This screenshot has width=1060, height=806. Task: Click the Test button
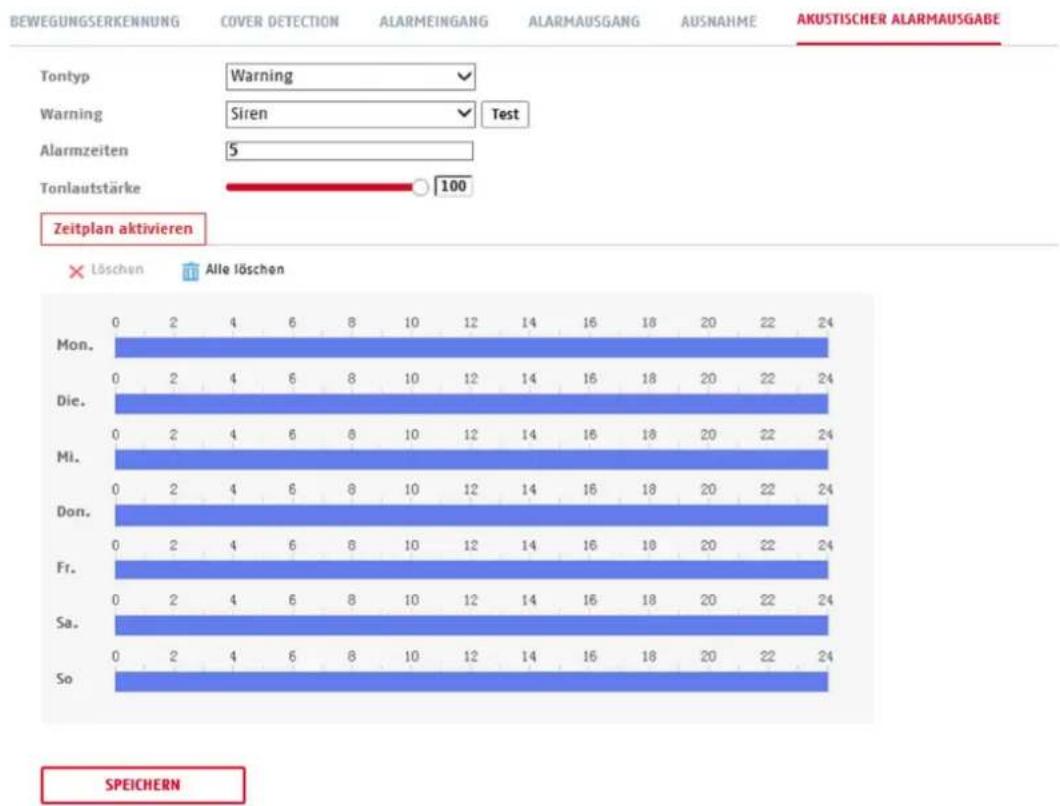click(x=505, y=114)
